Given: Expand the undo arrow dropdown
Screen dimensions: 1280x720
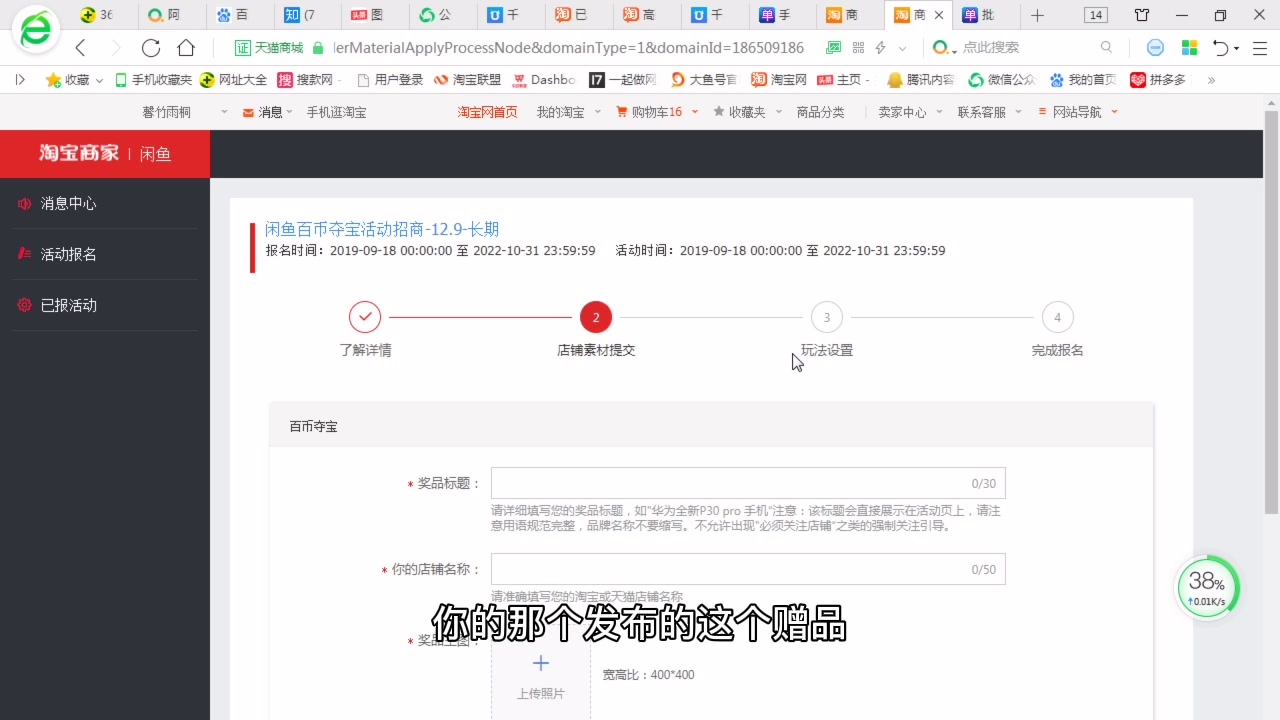Looking at the screenshot, I should tap(1237, 48).
